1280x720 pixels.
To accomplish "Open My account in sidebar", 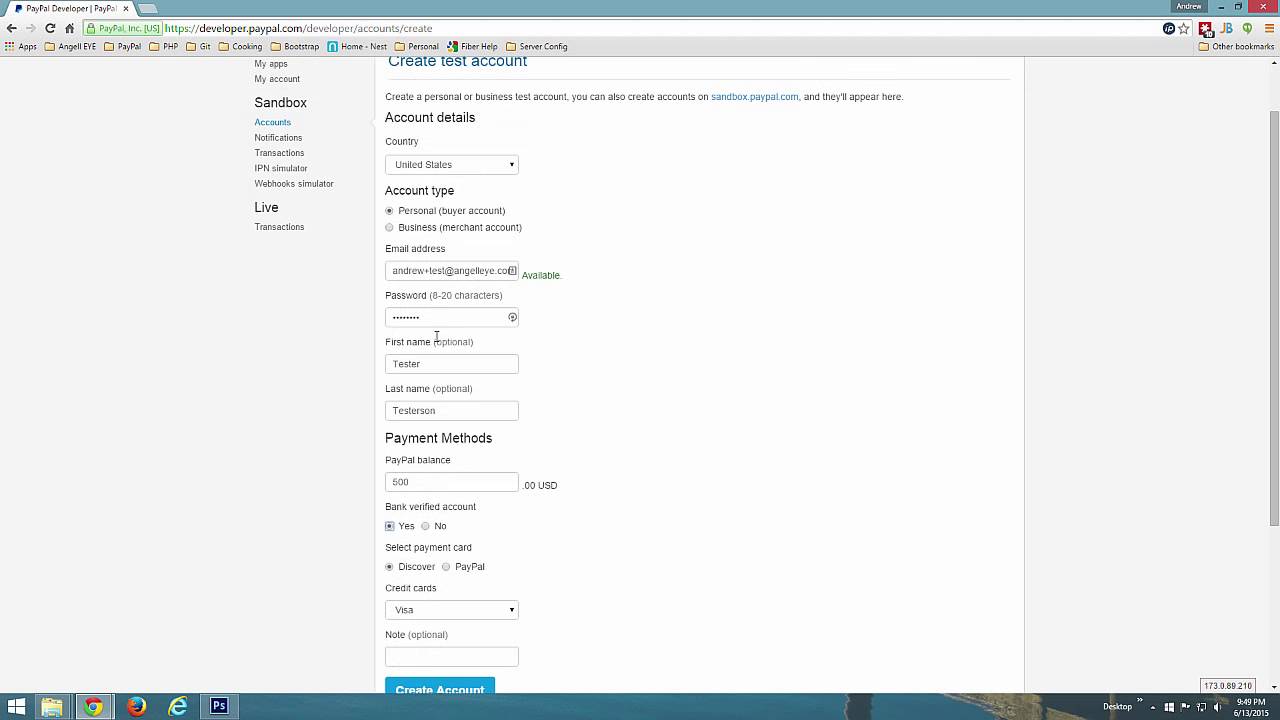I will (x=277, y=79).
